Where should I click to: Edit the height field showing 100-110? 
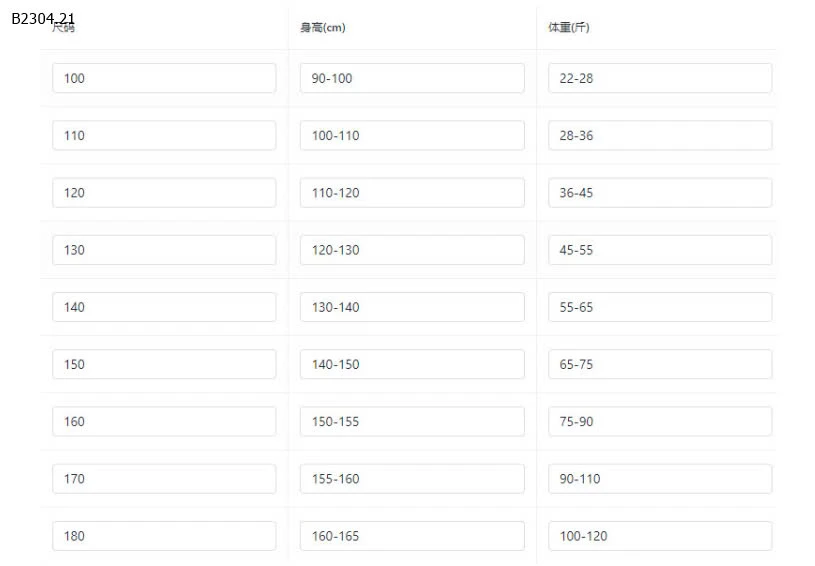click(x=412, y=135)
